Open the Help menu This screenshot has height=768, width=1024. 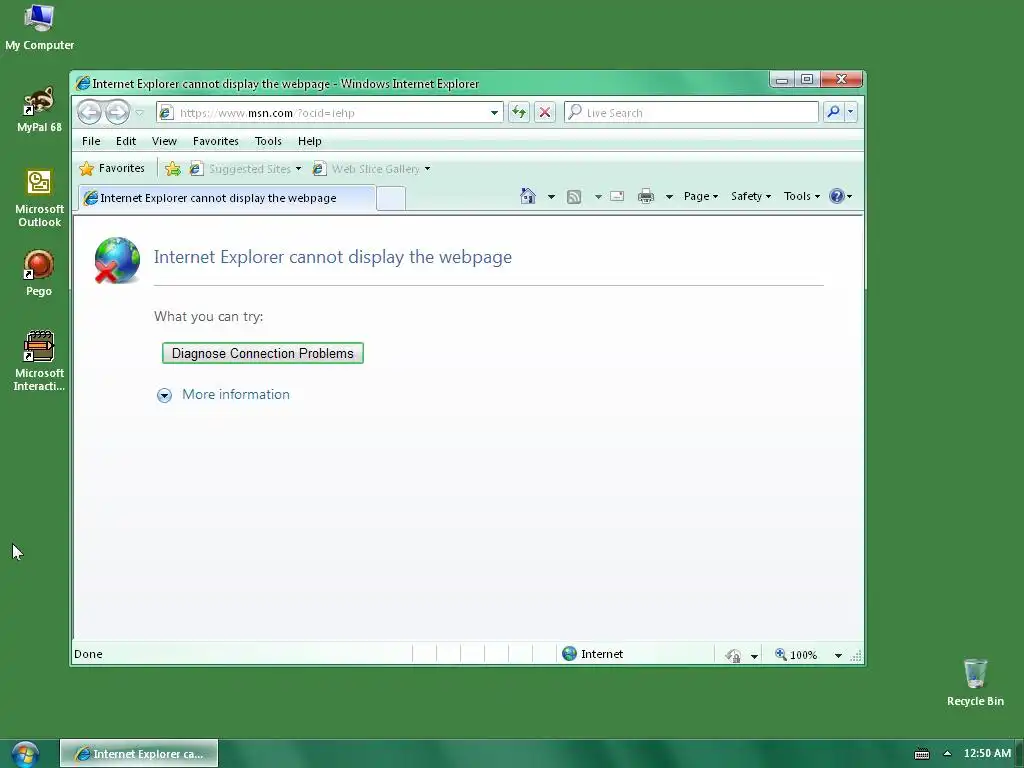click(x=310, y=141)
